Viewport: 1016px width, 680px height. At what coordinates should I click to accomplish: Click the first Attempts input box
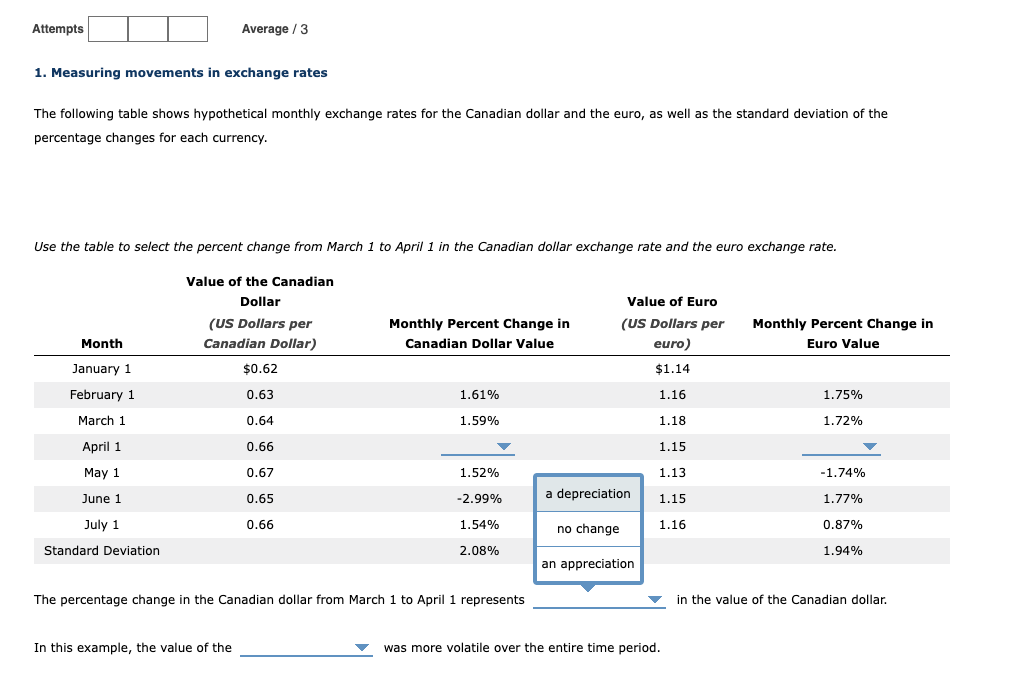coord(107,29)
